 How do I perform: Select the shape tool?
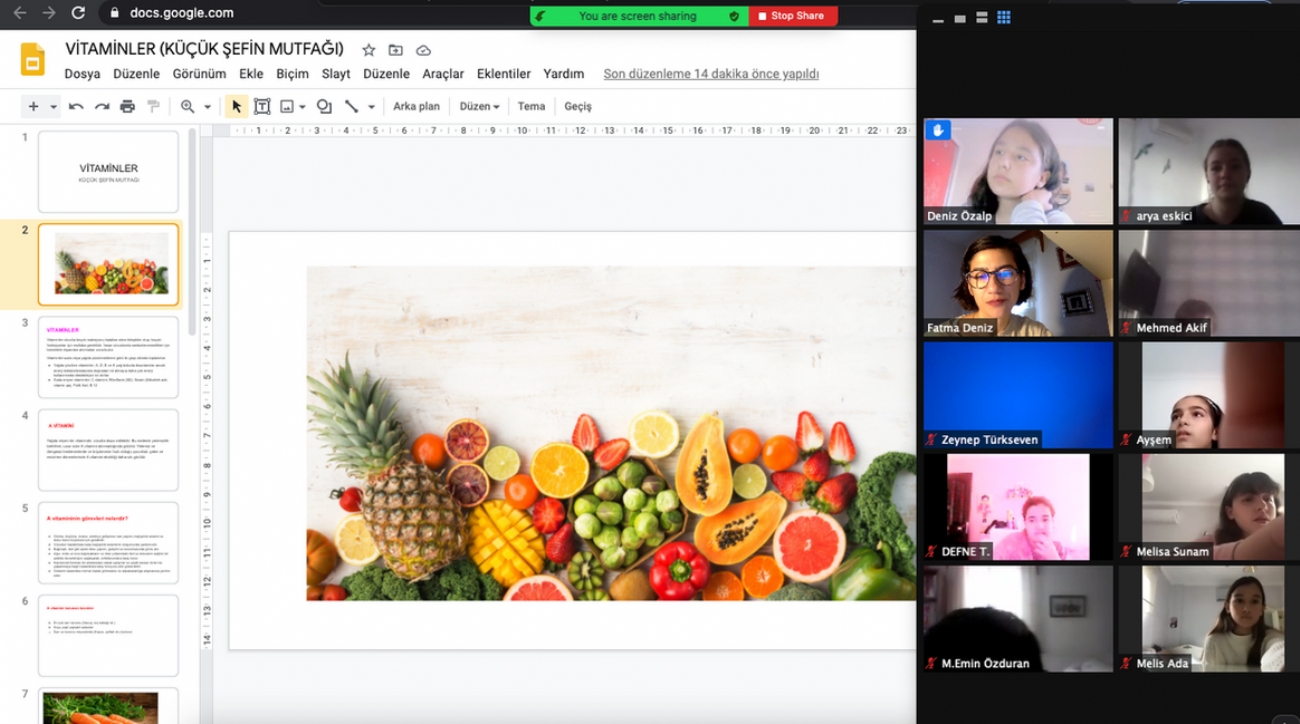point(324,106)
